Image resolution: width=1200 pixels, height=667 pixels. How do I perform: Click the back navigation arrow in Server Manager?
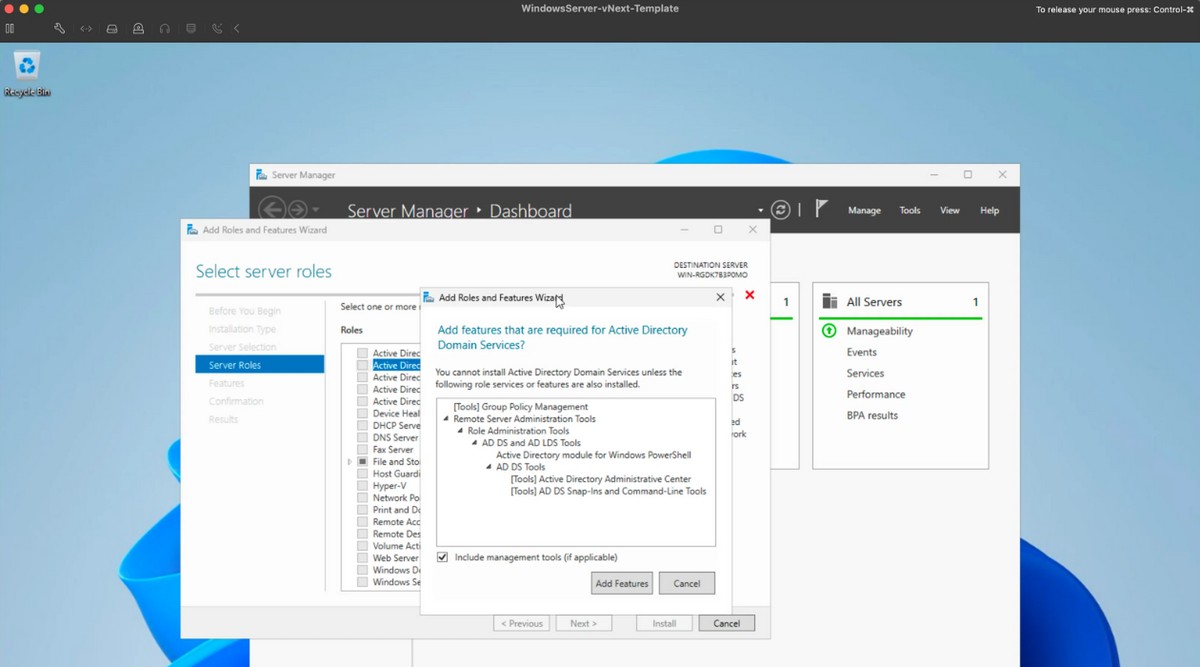(271, 209)
